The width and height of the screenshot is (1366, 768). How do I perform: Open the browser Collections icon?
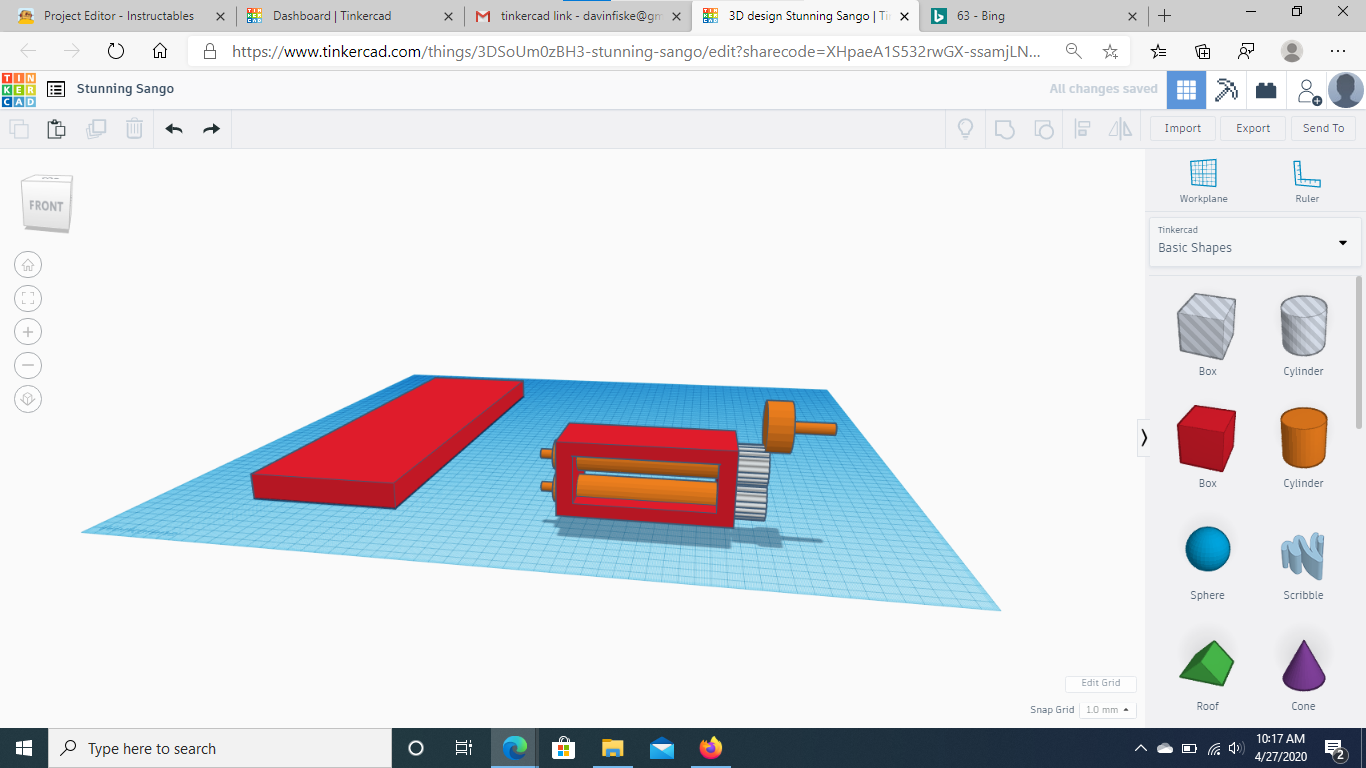pos(1203,51)
